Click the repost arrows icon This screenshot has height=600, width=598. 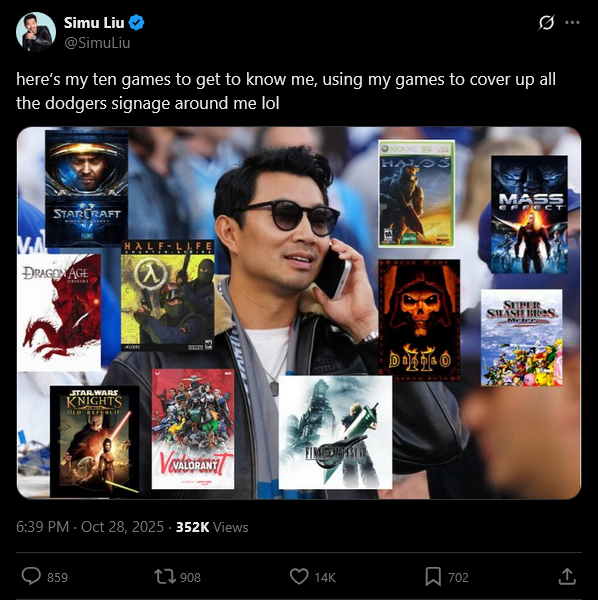(164, 577)
